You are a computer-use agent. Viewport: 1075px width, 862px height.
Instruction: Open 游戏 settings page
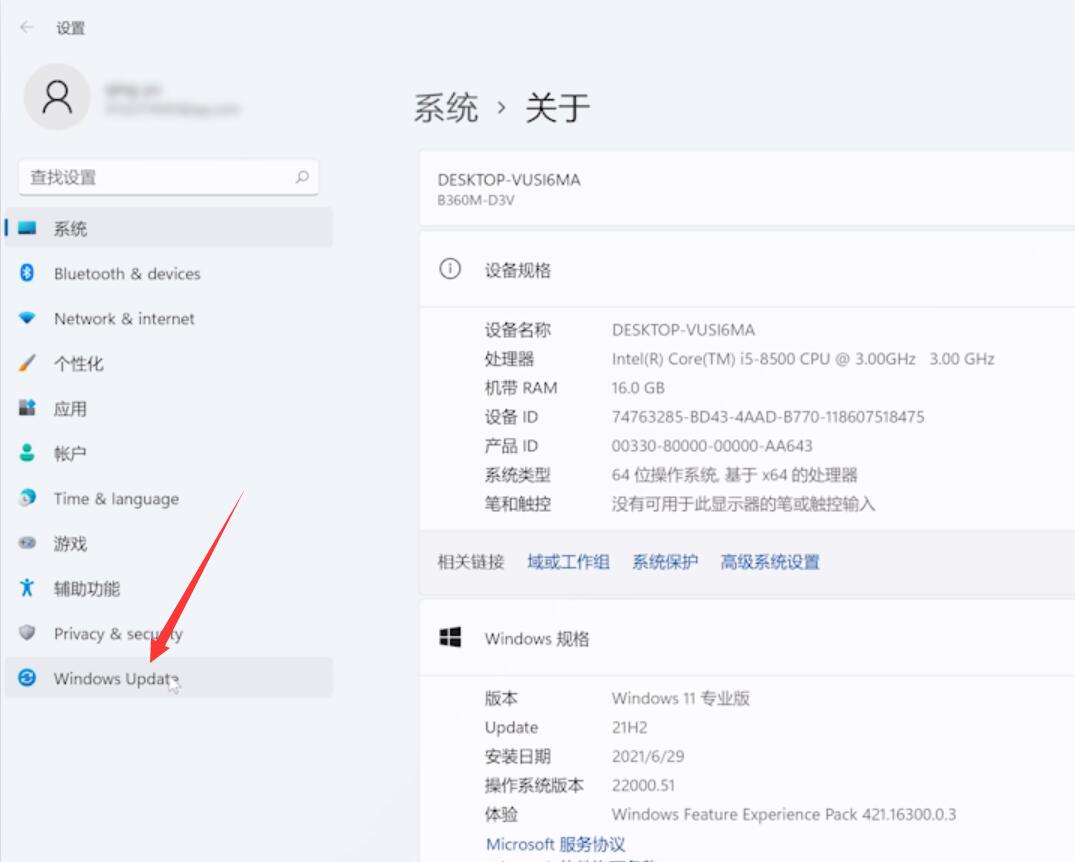169,543
